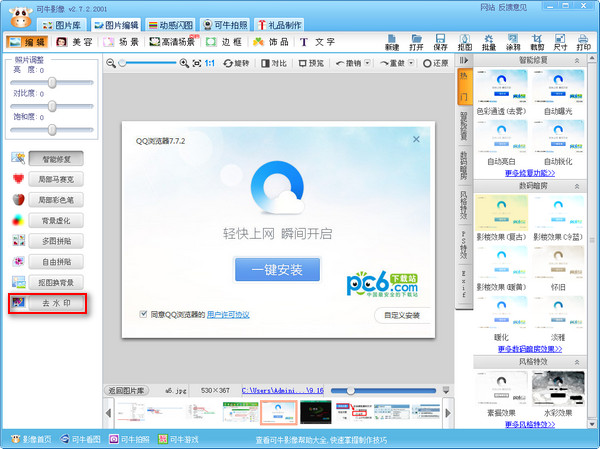600x449 pixels.
Task: Click the 去水印 watermark removal tool
Action: click(x=56, y=303)
